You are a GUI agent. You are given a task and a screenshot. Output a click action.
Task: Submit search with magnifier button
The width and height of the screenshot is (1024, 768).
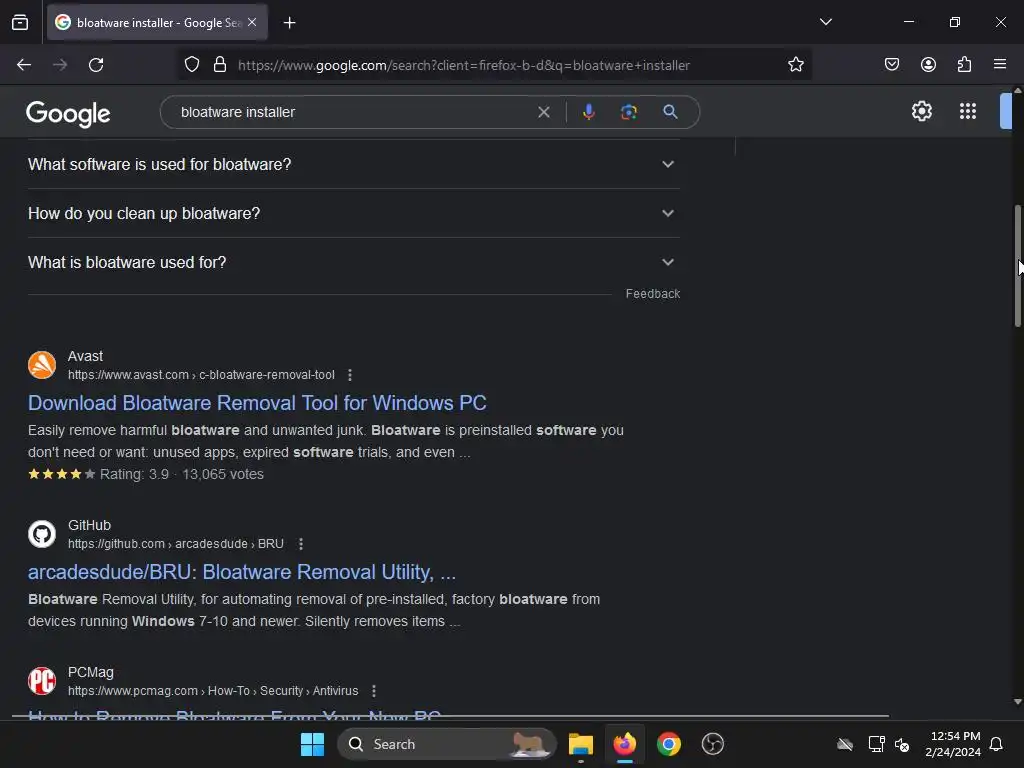pos(670,112)
